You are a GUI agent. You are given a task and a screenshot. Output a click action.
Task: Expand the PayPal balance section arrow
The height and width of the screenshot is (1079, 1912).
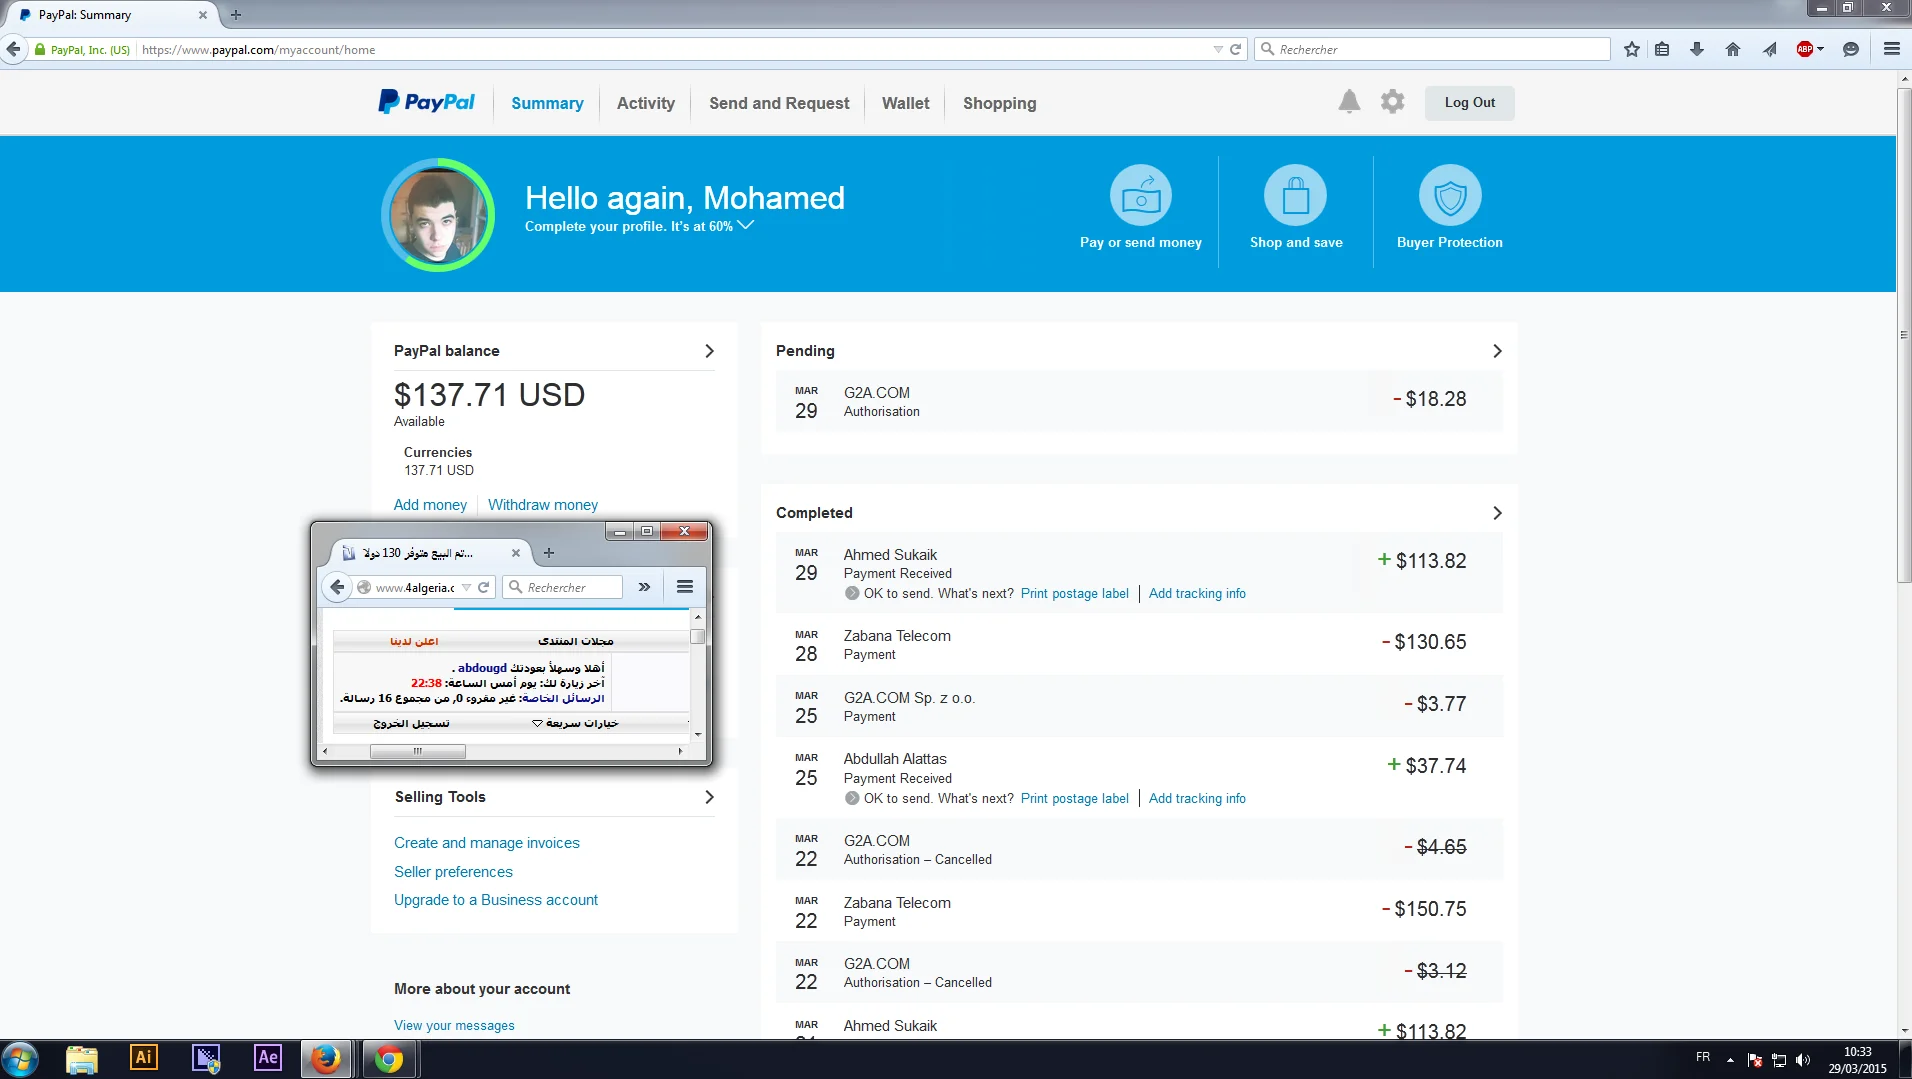coord(709,351)
